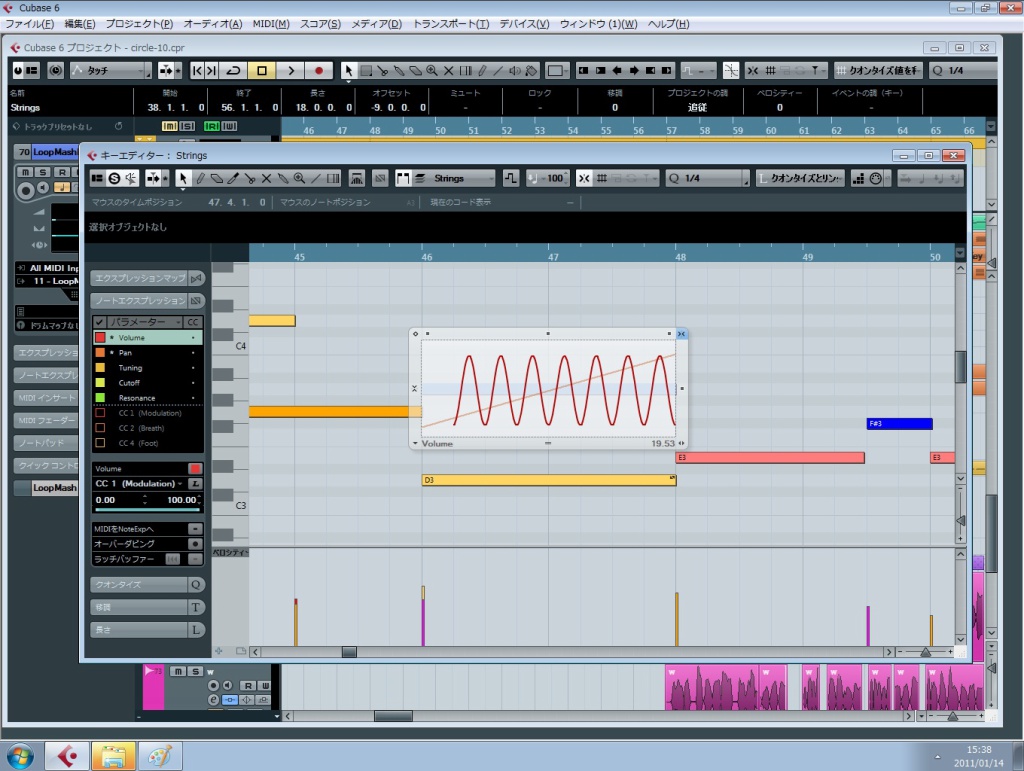This screenshot has width=1024, height=771.
Task: Select the D3 note in piano roll
Action: (x=549, y=480)
